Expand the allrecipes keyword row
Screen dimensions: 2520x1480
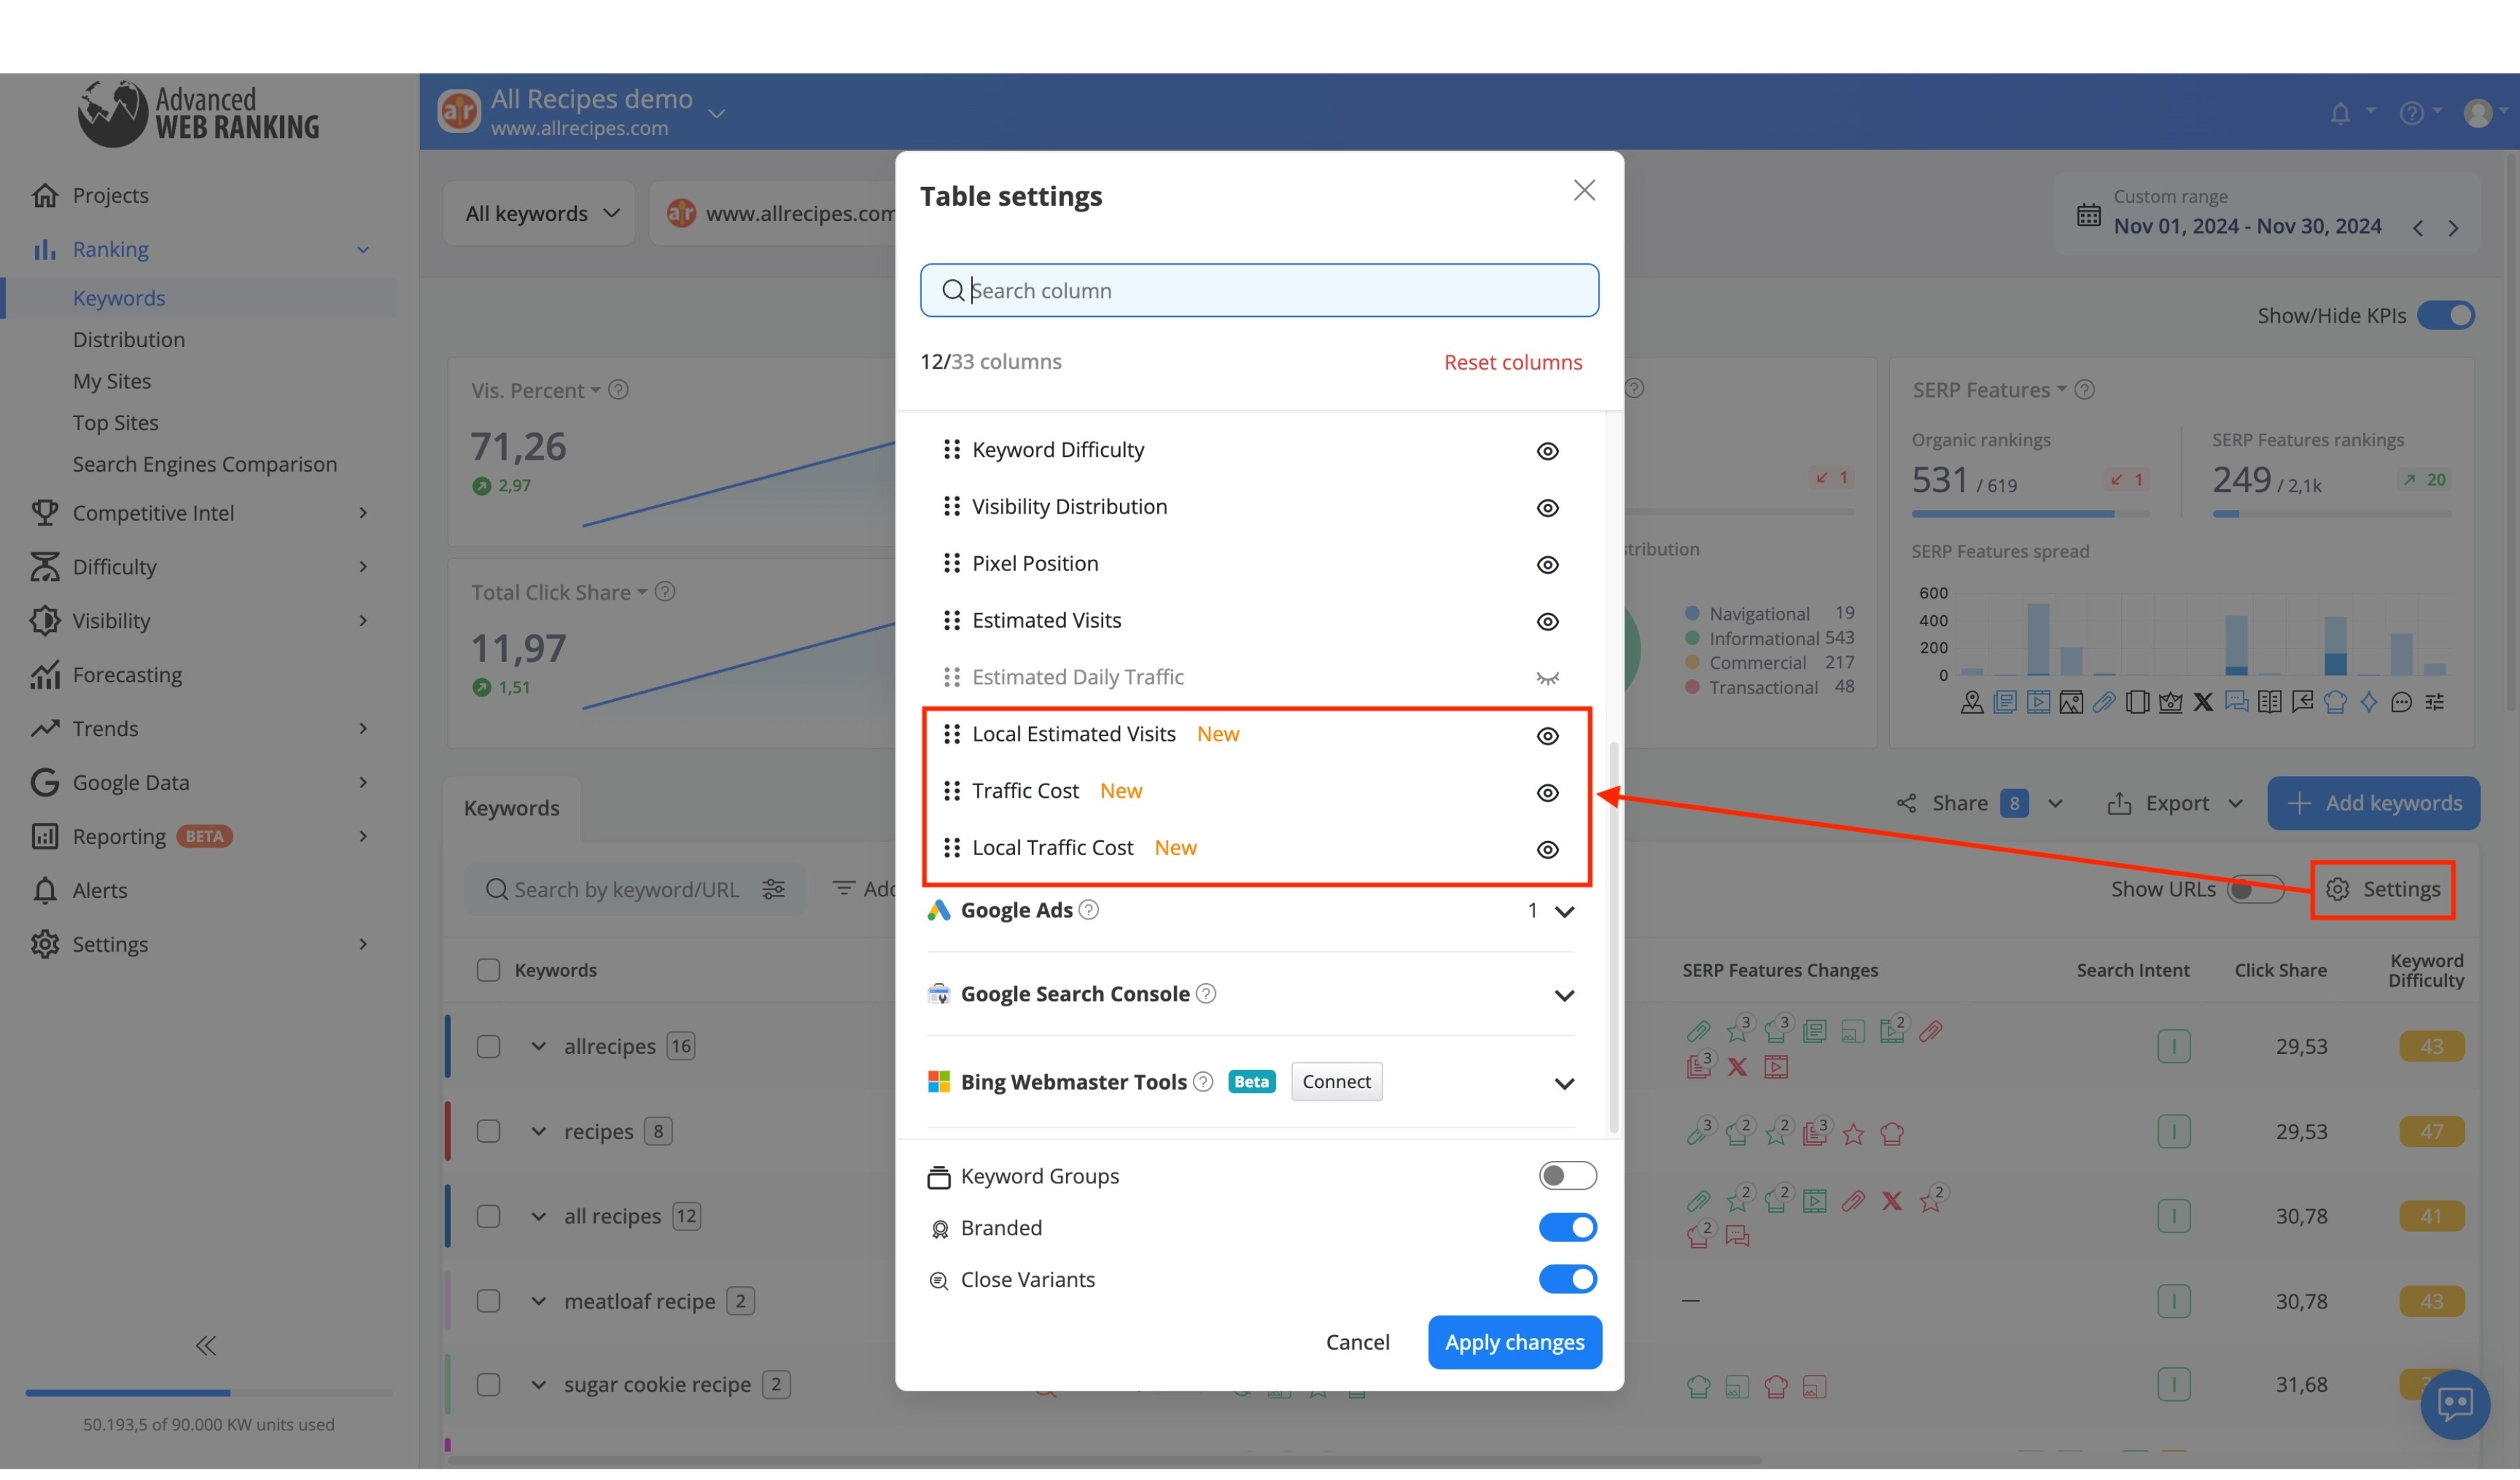[538, 1047]
